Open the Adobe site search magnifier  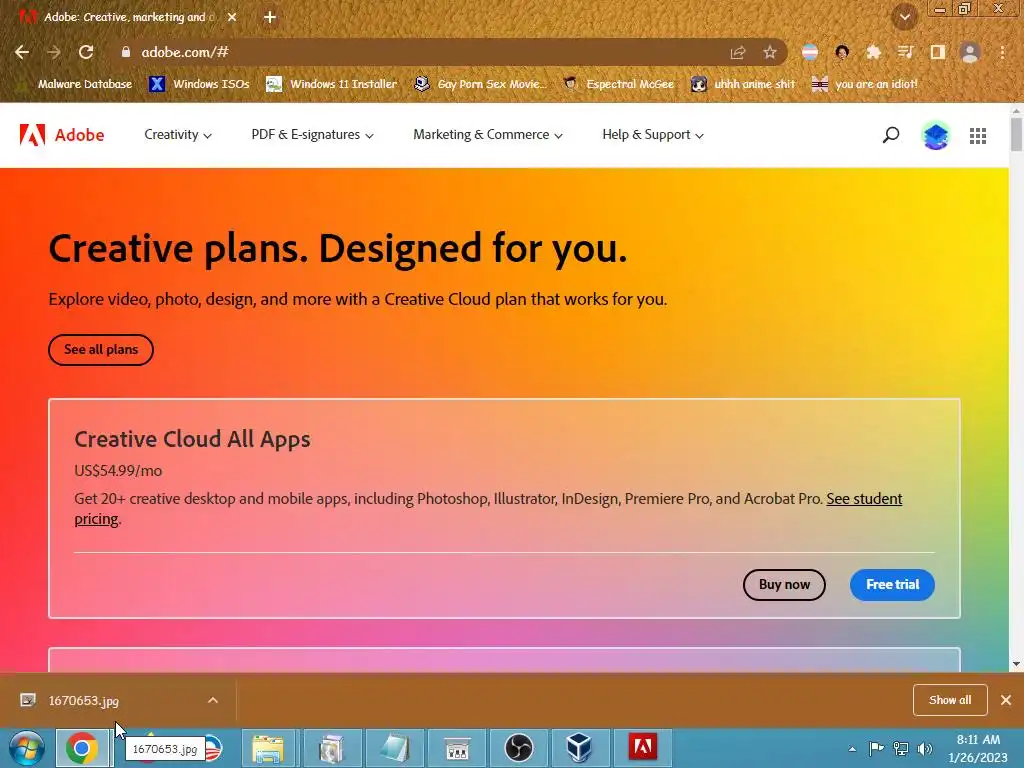click(x=891, y=135)
